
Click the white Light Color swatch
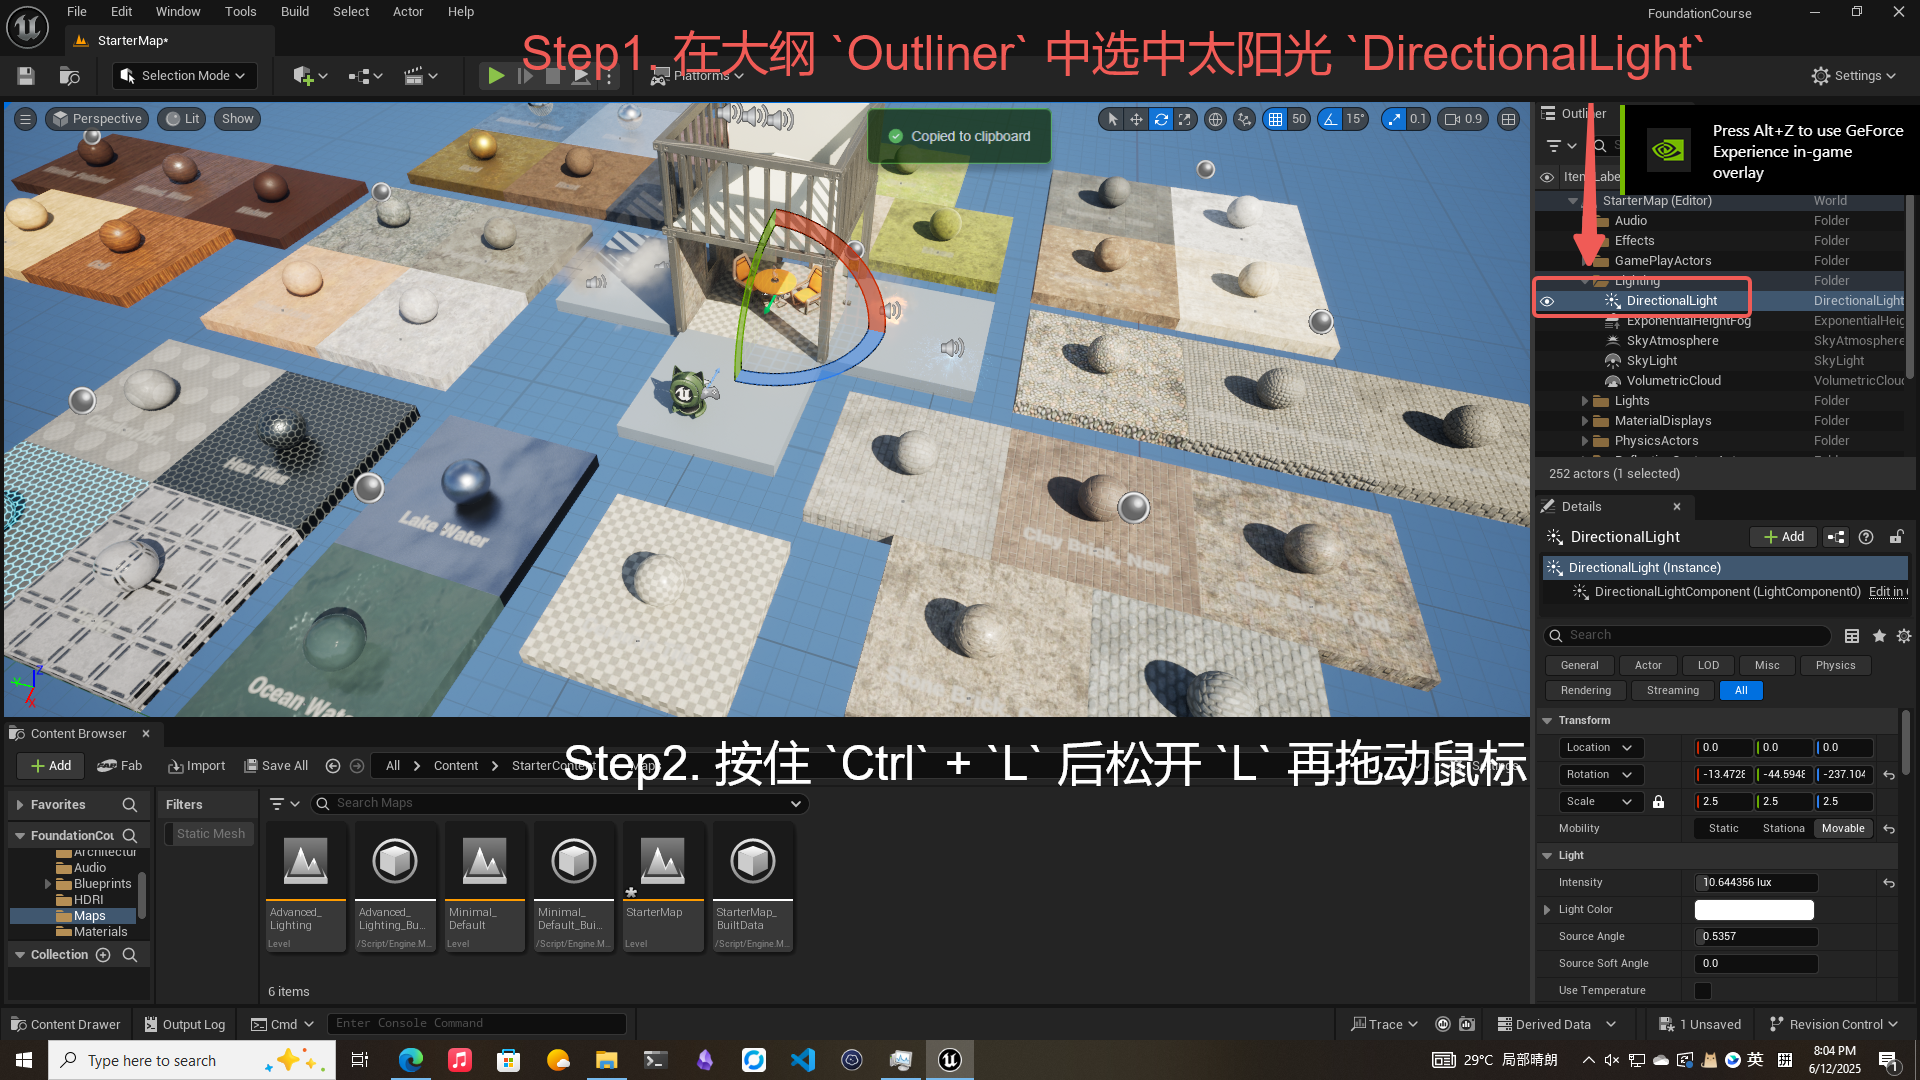click(1753, 910)
